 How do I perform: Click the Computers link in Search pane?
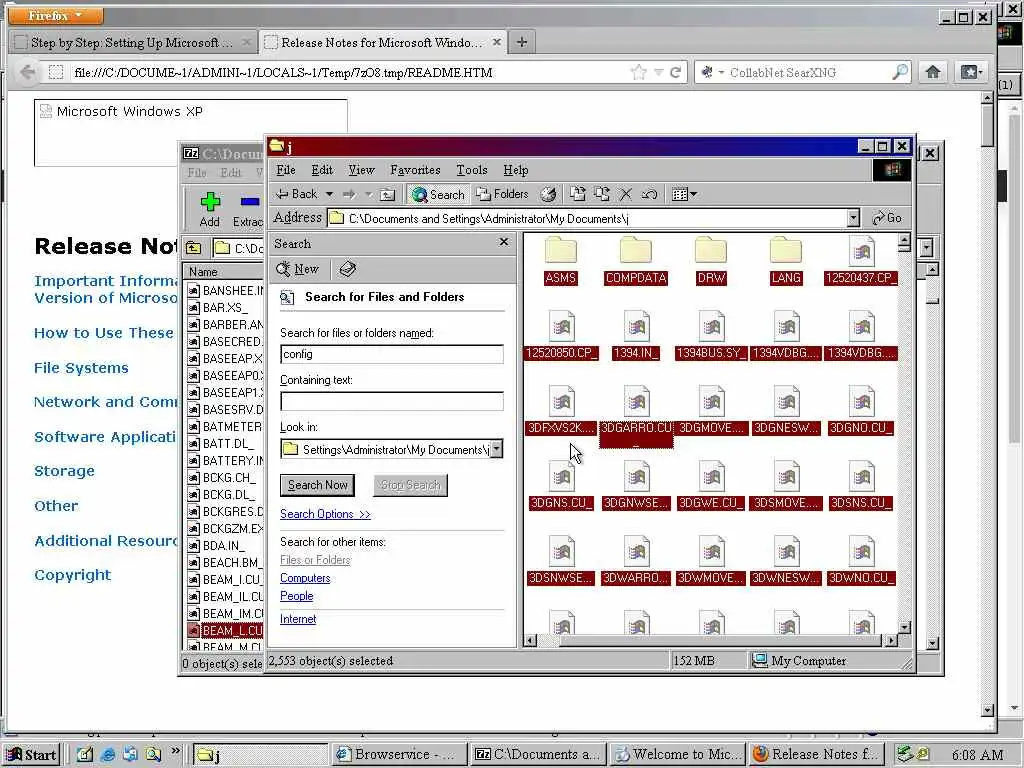[x=305, y=578]
